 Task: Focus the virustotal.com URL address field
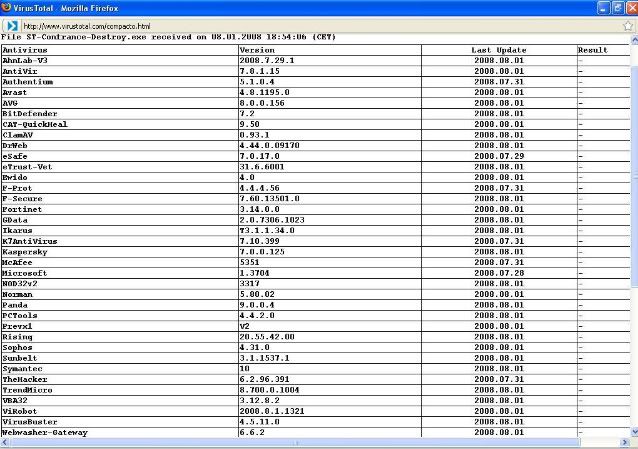tap(321, 26)
